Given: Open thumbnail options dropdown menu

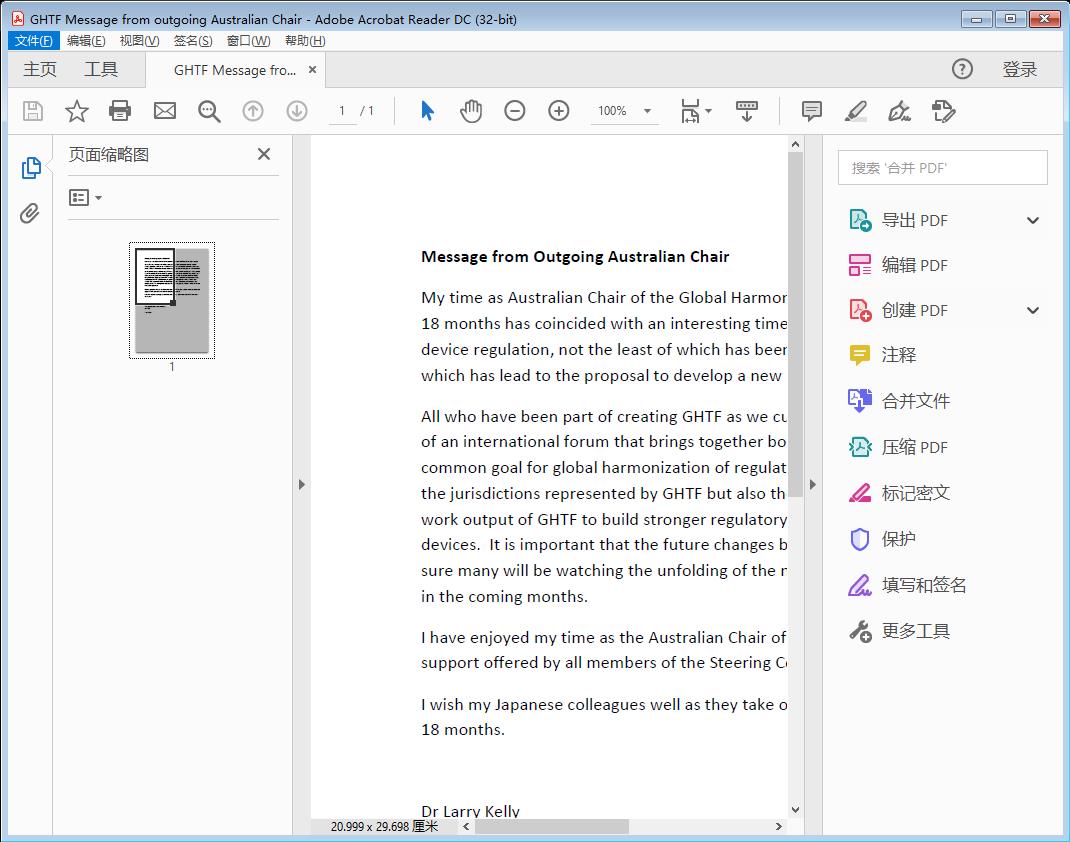Looking at the screenshot, I should tap(85, 198).
